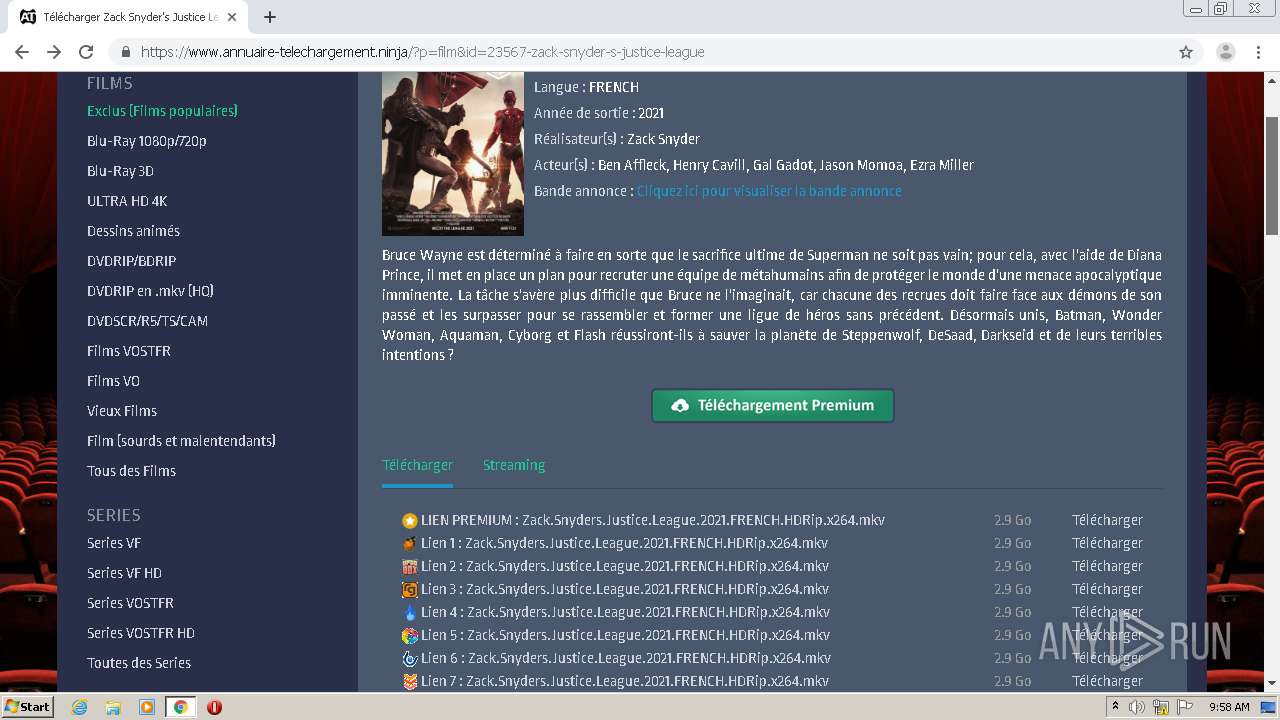Click the Téléchargement Premium button
This screenshot has width=1280, height=720.
pyautogui.click(x=773, y=406)
